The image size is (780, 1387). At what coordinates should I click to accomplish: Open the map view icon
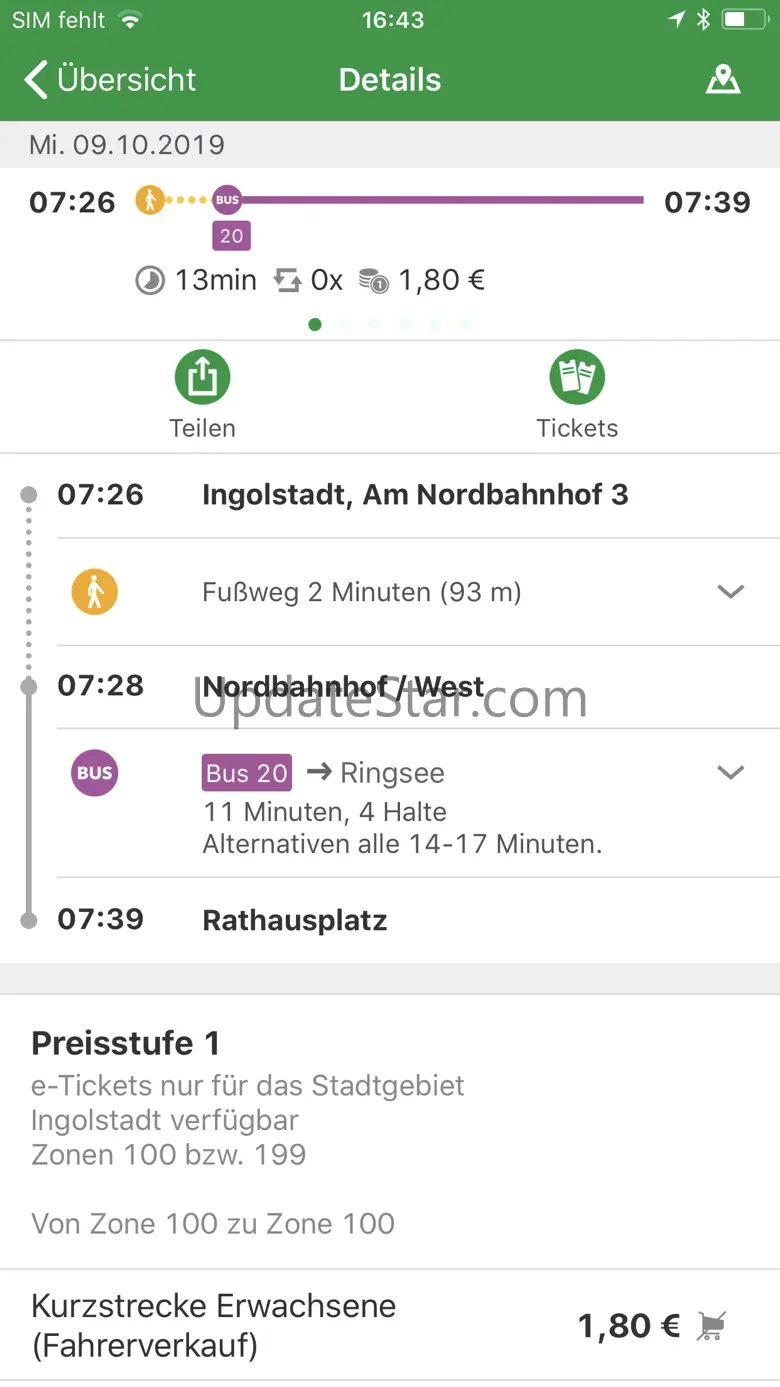tap(722, 80)
